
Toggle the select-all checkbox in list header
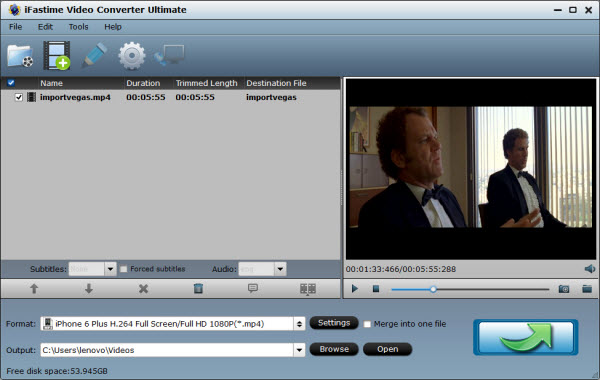[11, 83]
